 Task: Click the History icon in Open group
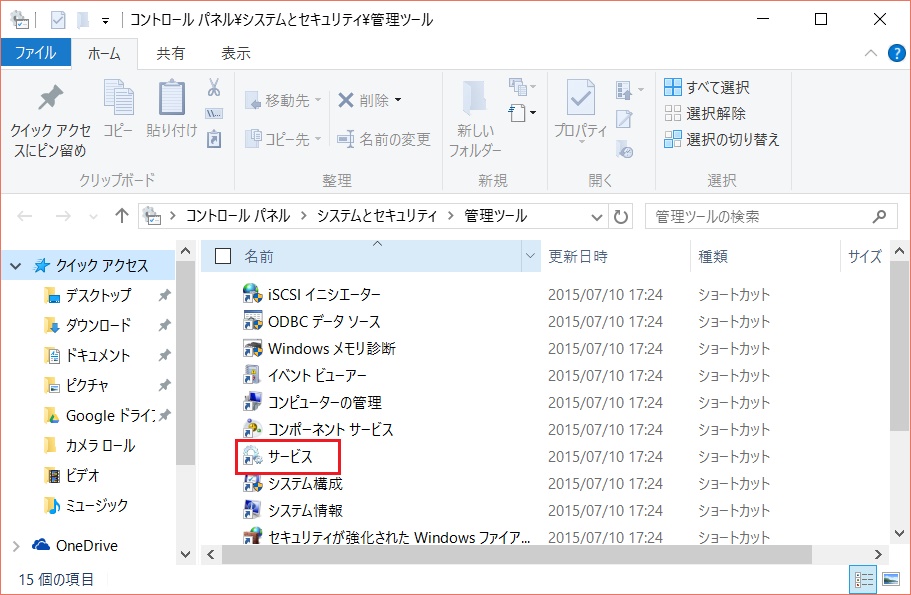pyautogui.click(x=625, y=149)
